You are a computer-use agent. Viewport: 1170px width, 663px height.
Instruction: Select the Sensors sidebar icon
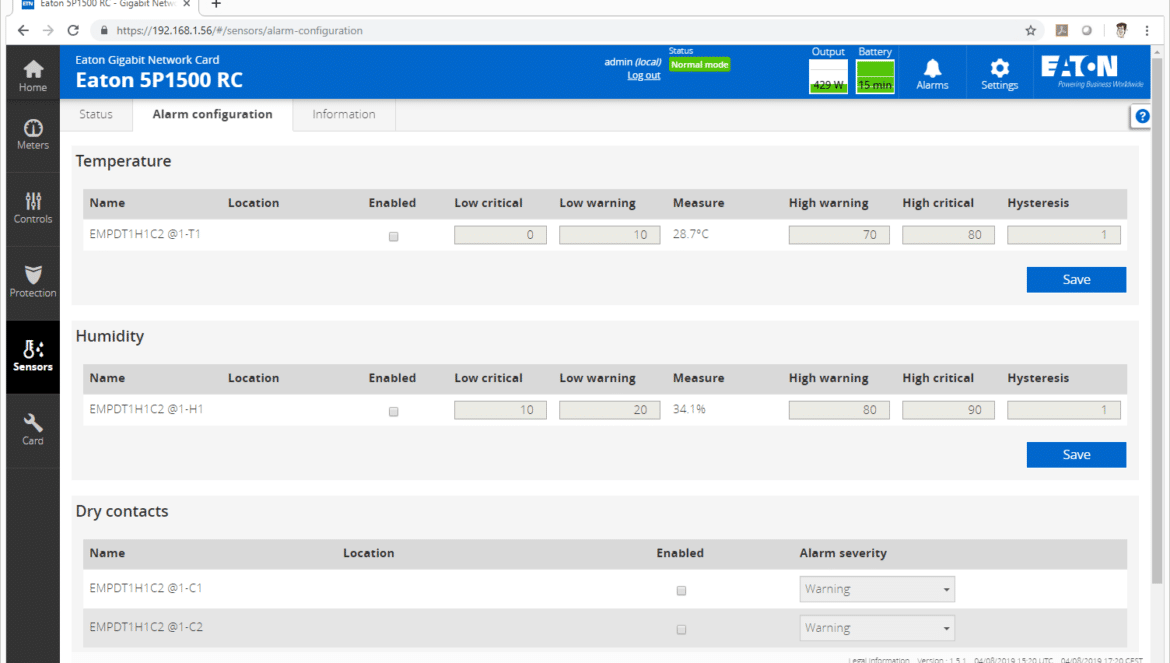coord(33,356)
